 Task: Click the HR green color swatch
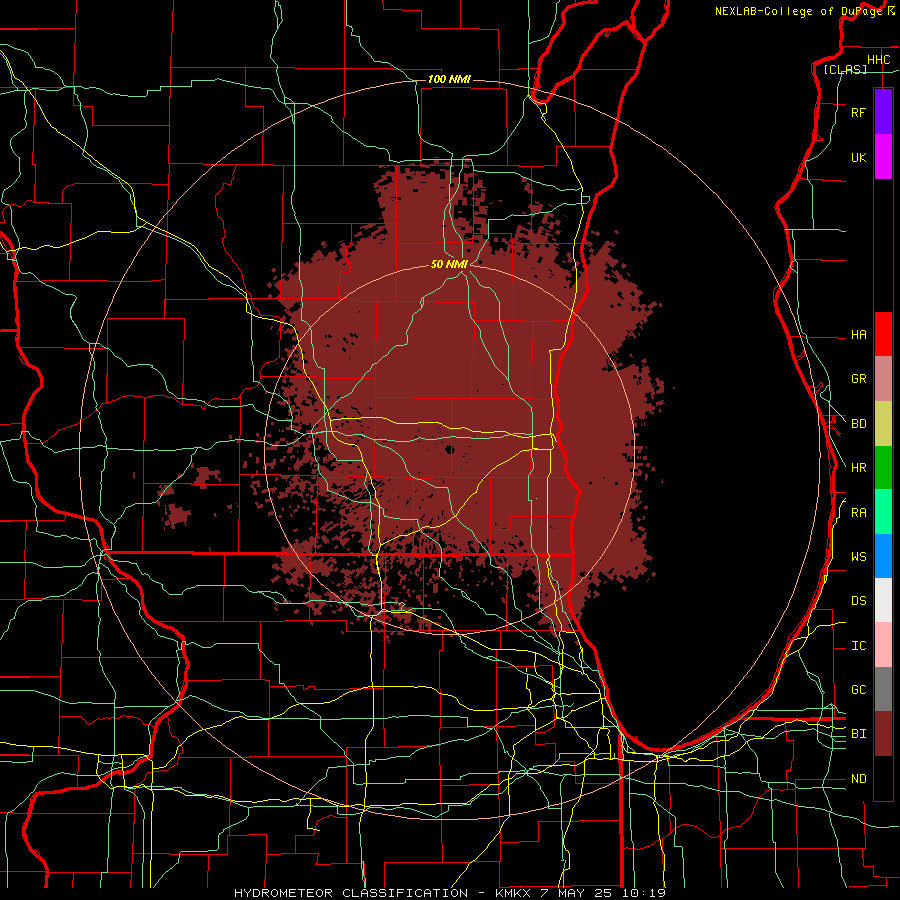tap(883, 468)
